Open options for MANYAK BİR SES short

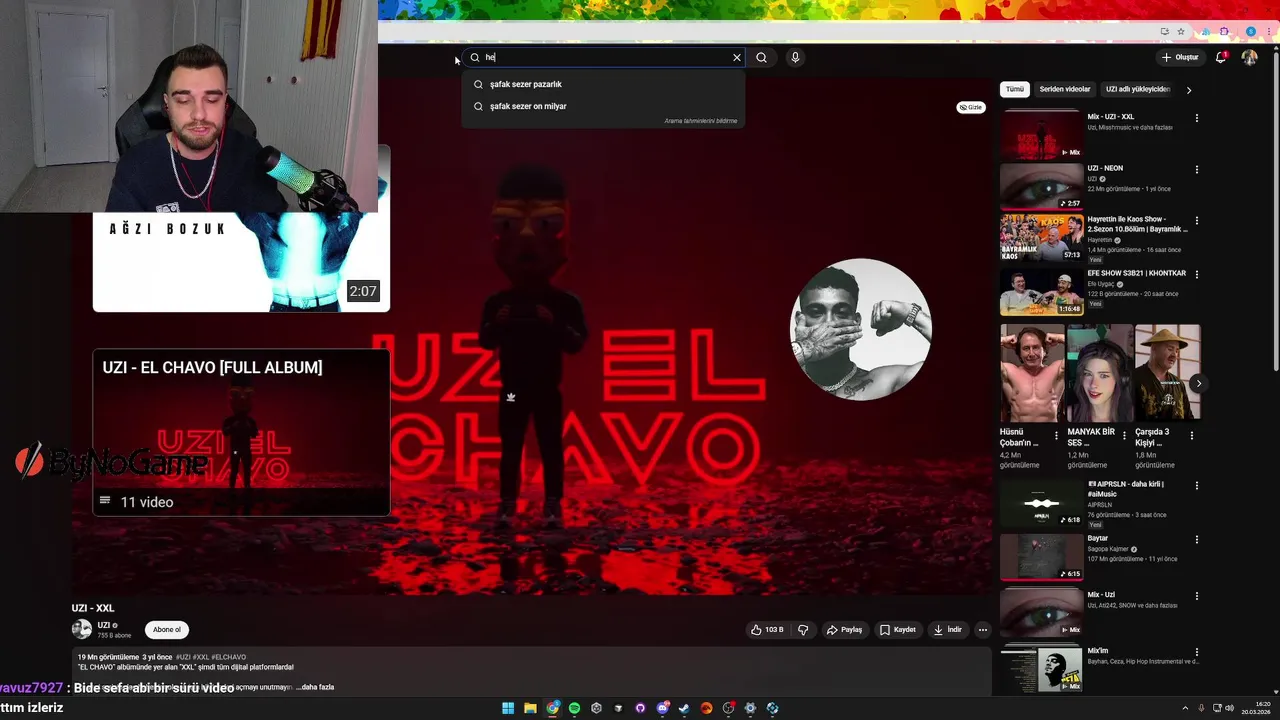[x=1124, y=436]
